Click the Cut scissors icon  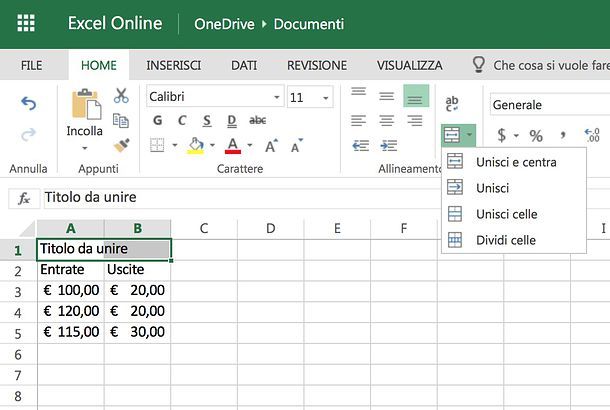(x=121, y=95)
